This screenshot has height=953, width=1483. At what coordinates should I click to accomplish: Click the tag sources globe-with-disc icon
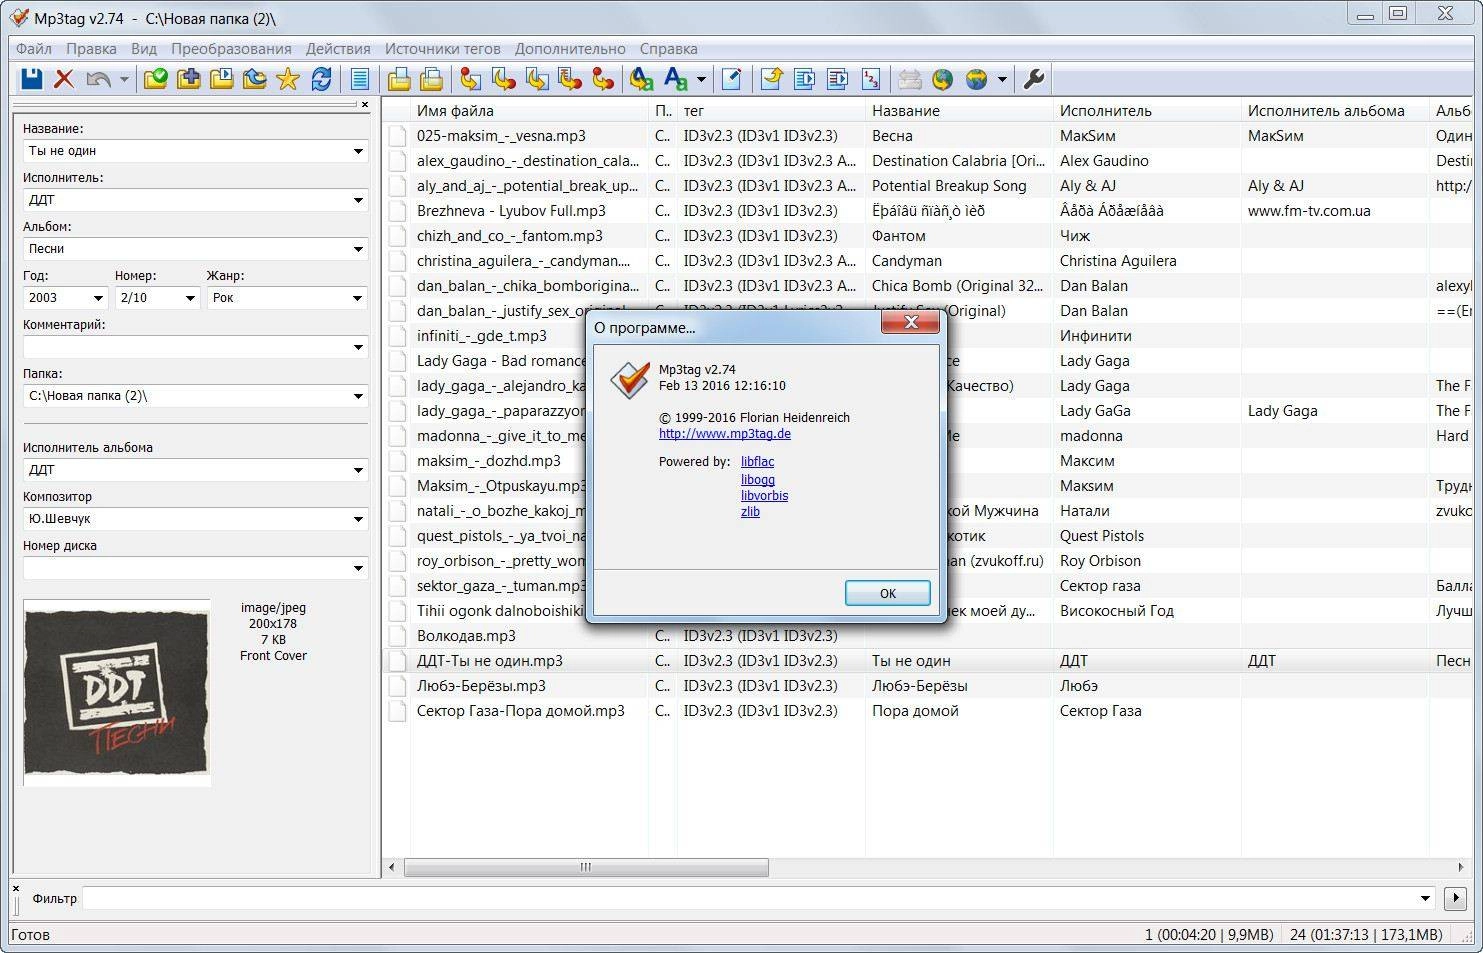click(977, 79)
